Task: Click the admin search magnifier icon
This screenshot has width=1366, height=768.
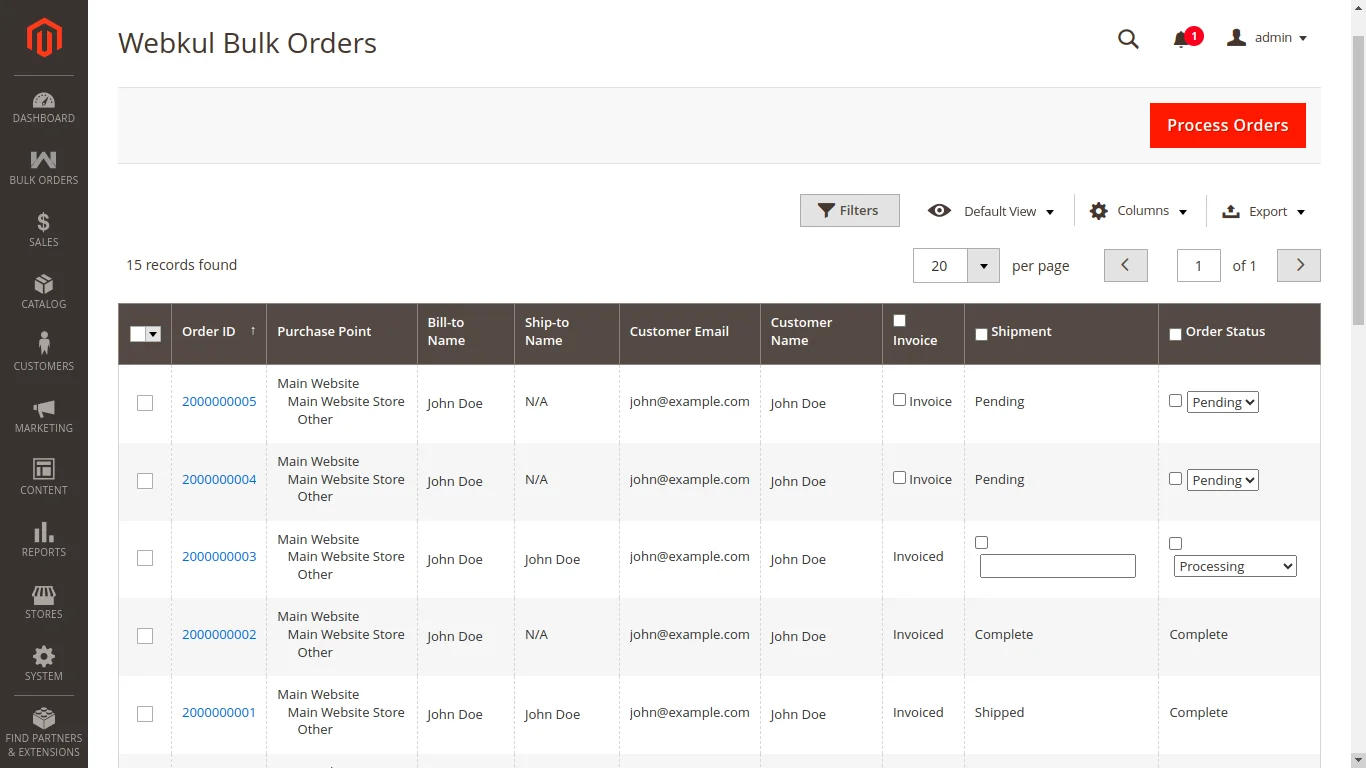Action: tap(1128, 39)
